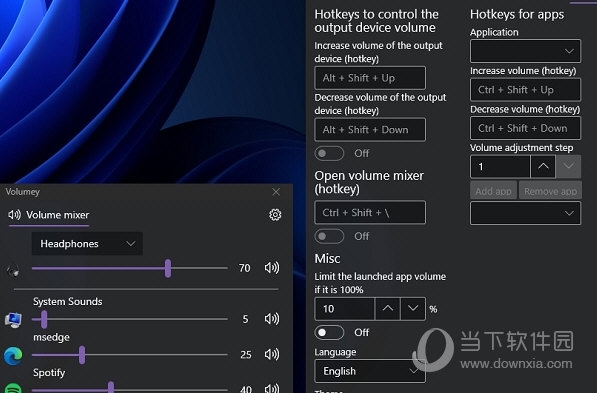The image size is (597, 393).
Task: Mute System Sounds speaker icon
Action: click(272, 319)
